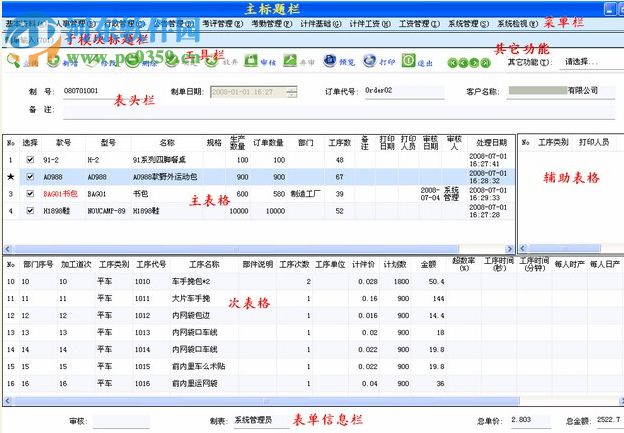Click the process table horizontal scrollbar thumb
This screenshot has height=433, width=624.
click(266, 401)
